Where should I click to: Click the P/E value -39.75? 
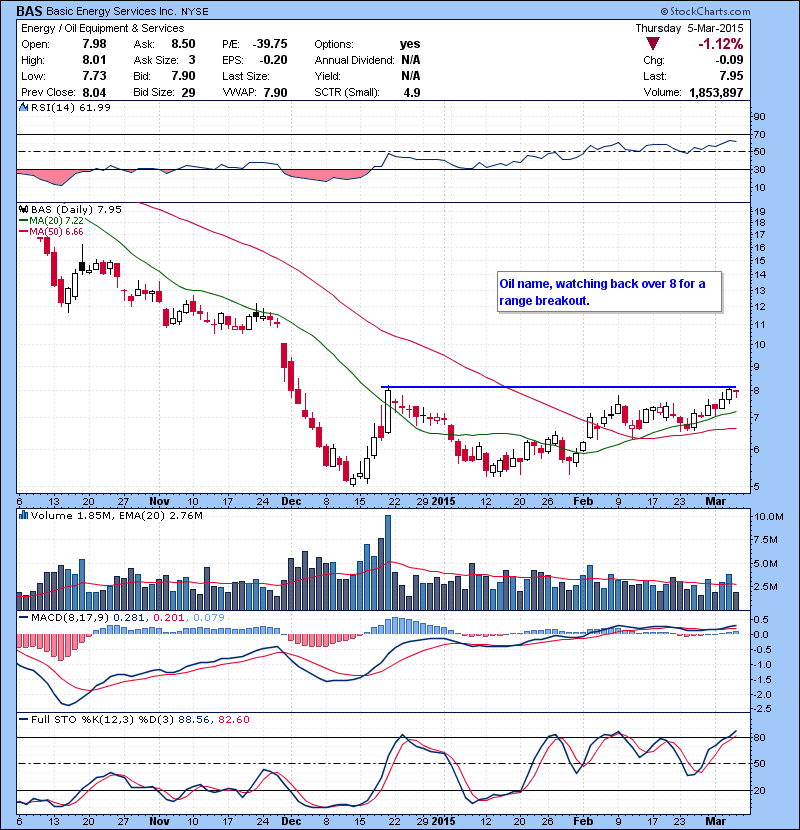point(270,44)
